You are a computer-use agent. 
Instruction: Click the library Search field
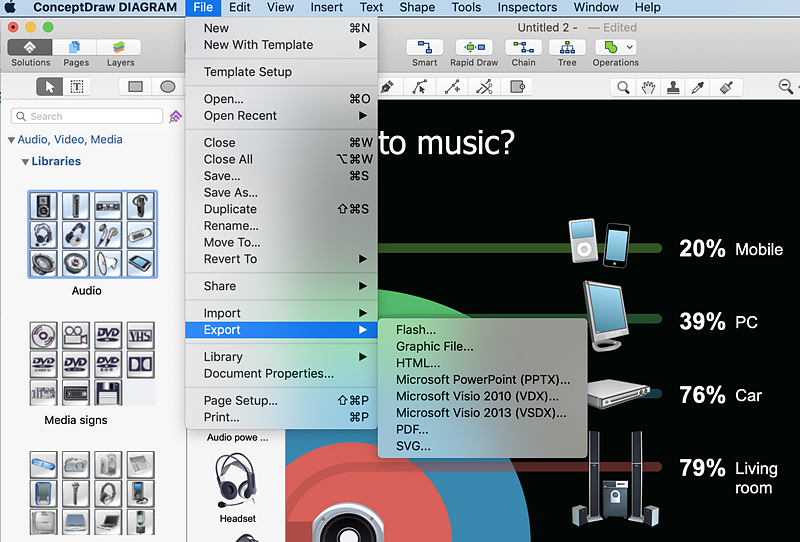coord(87,116)
